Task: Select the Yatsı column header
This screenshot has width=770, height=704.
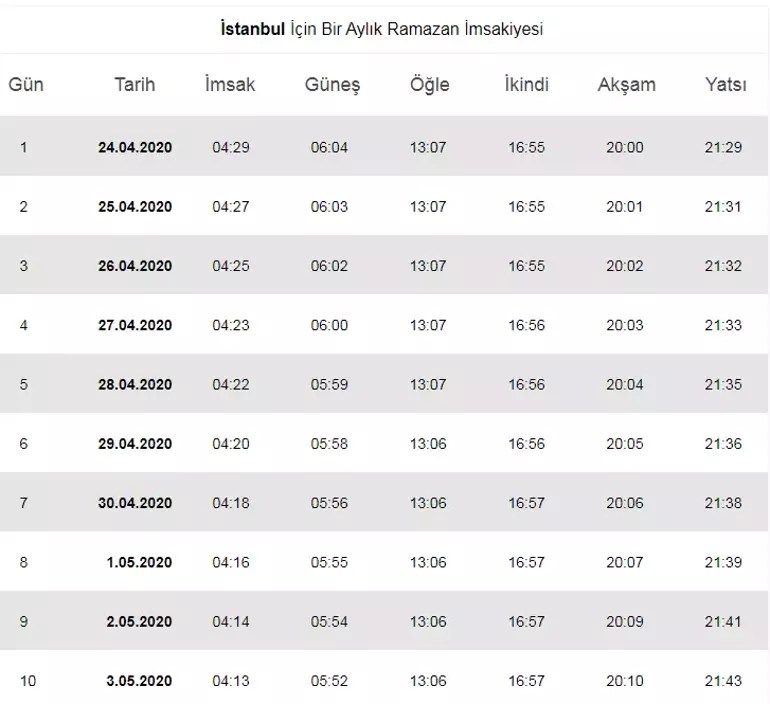Action: coord(725,84)
